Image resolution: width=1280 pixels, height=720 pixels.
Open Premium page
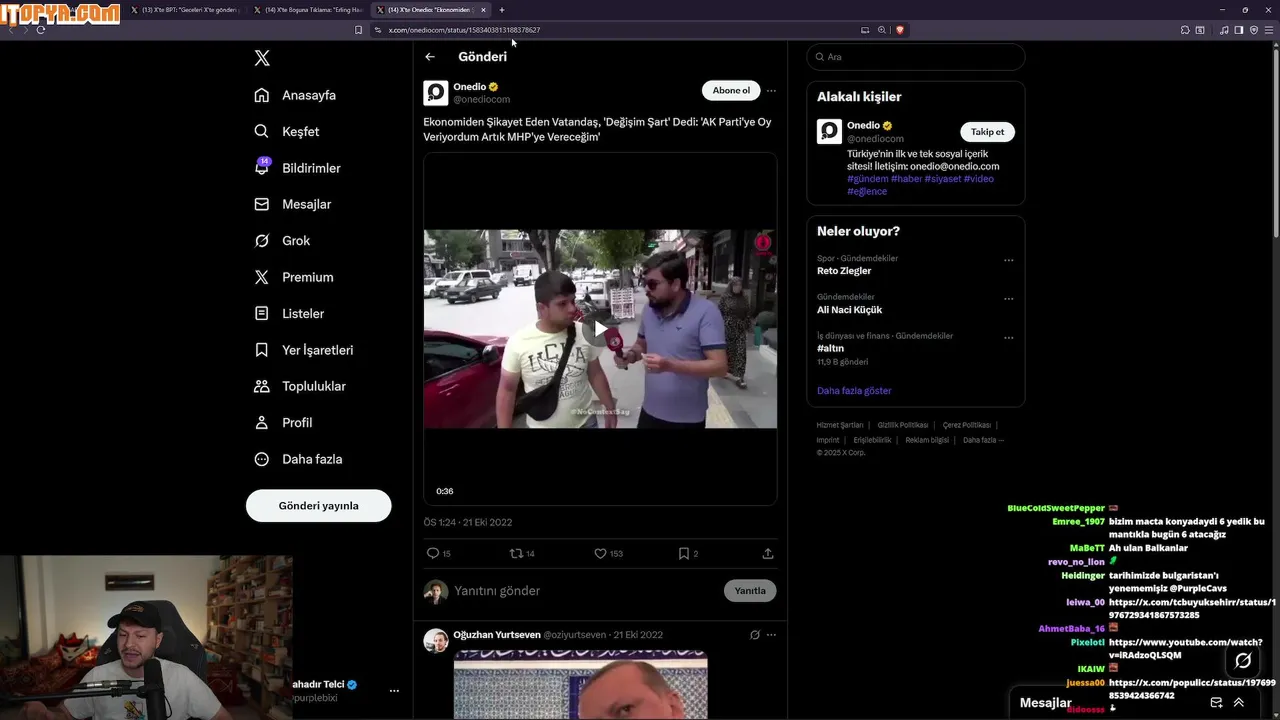[294, 277]
